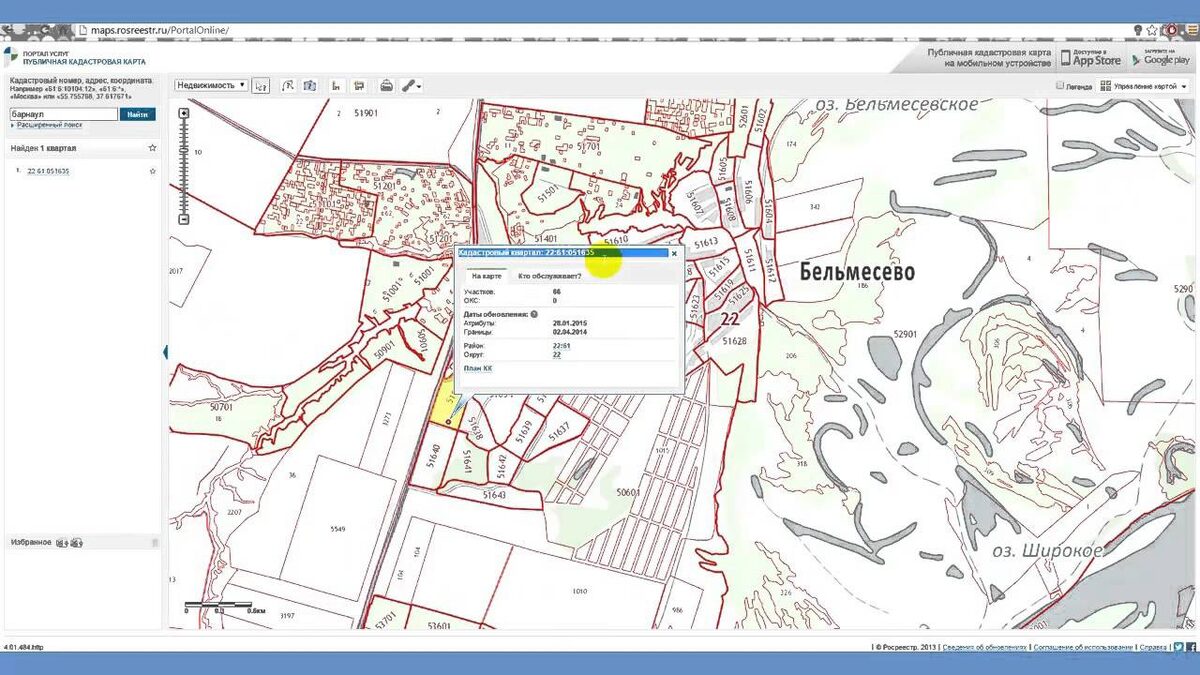Click the browser address bar URL
The width and height of the screenshot is (1200, 675).
[160, 31]
